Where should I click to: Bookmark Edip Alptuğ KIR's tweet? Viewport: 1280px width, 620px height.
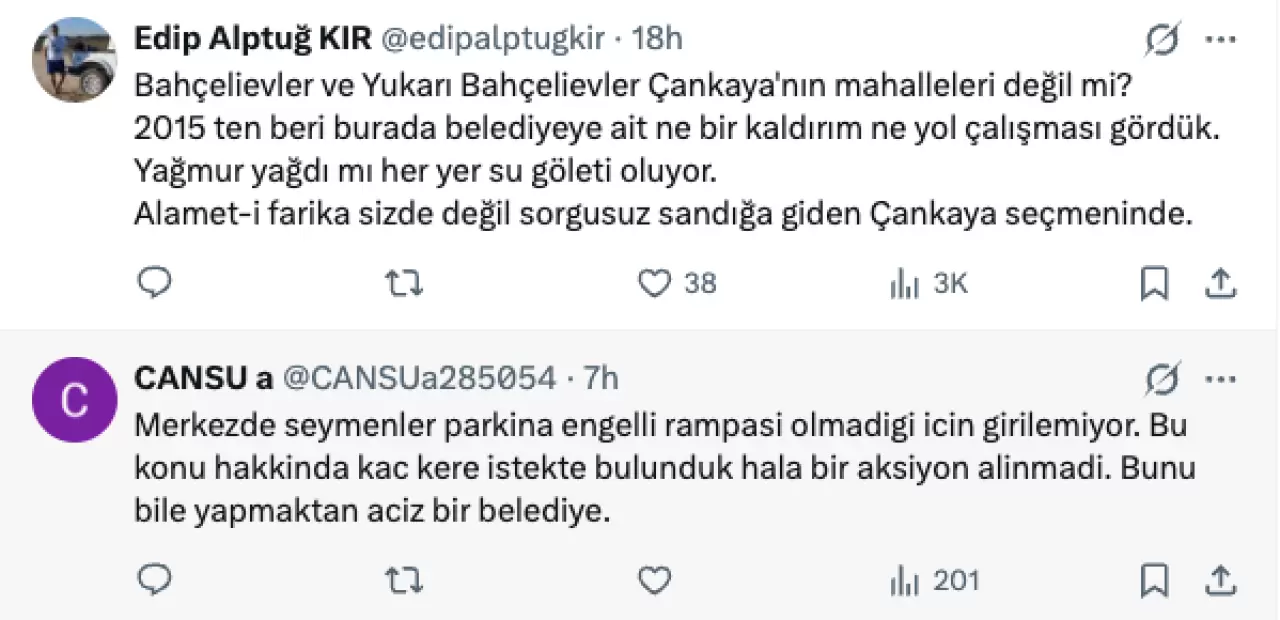point(1155,284)
